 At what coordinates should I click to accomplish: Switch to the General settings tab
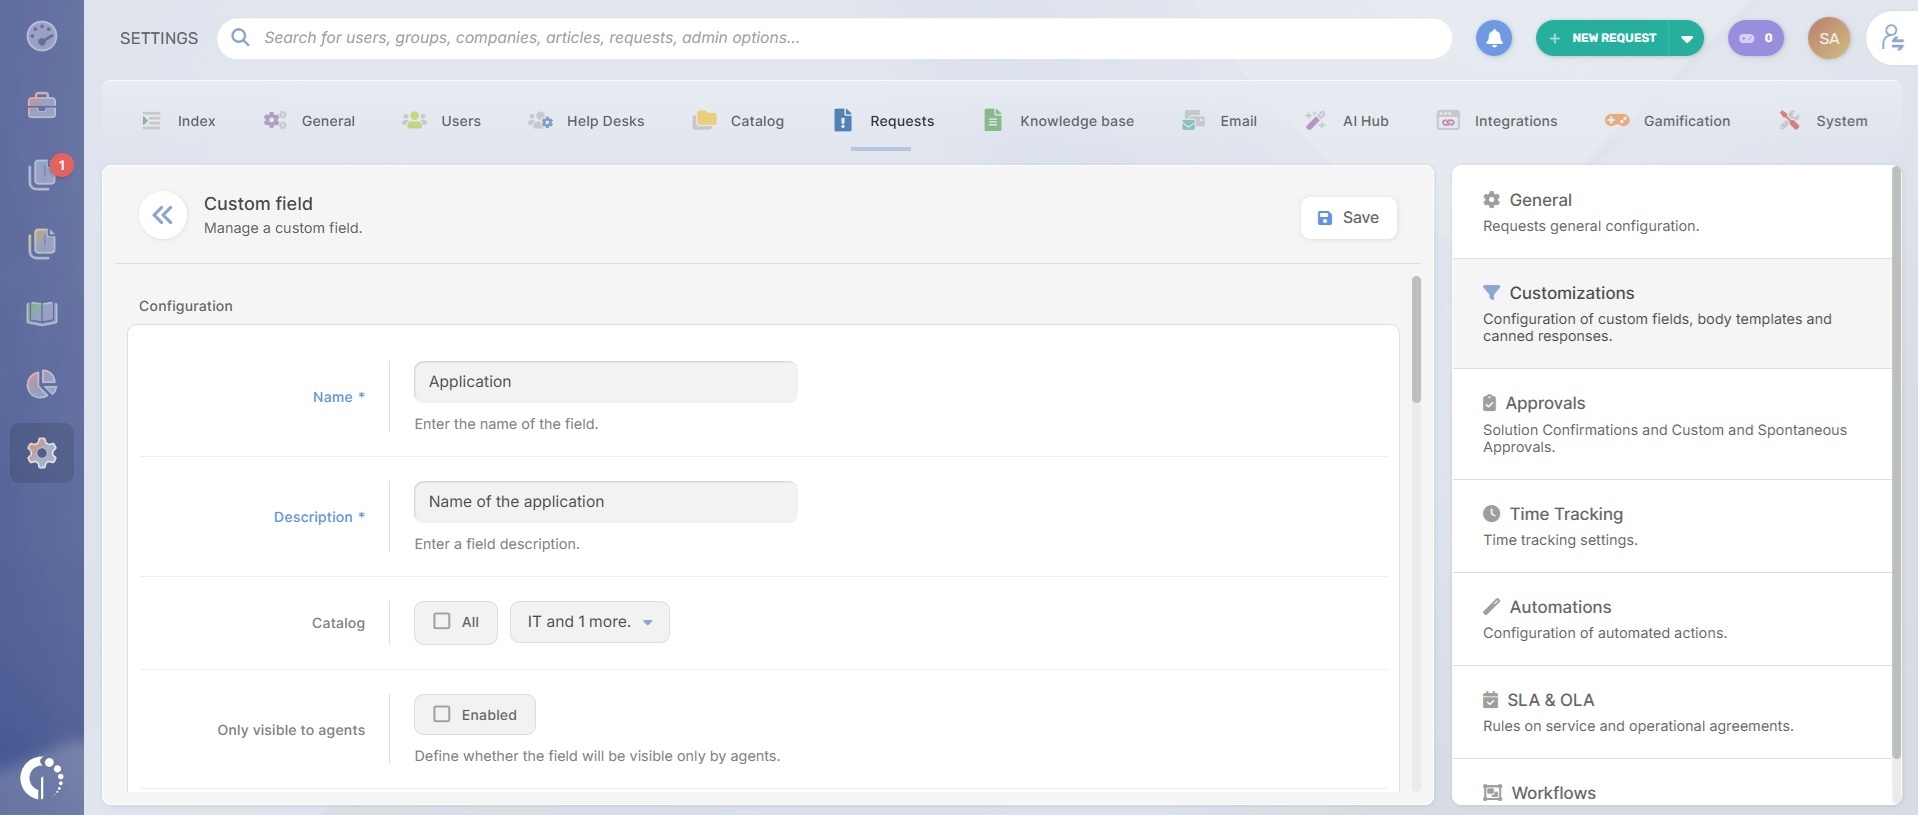[x=309, y=121]
